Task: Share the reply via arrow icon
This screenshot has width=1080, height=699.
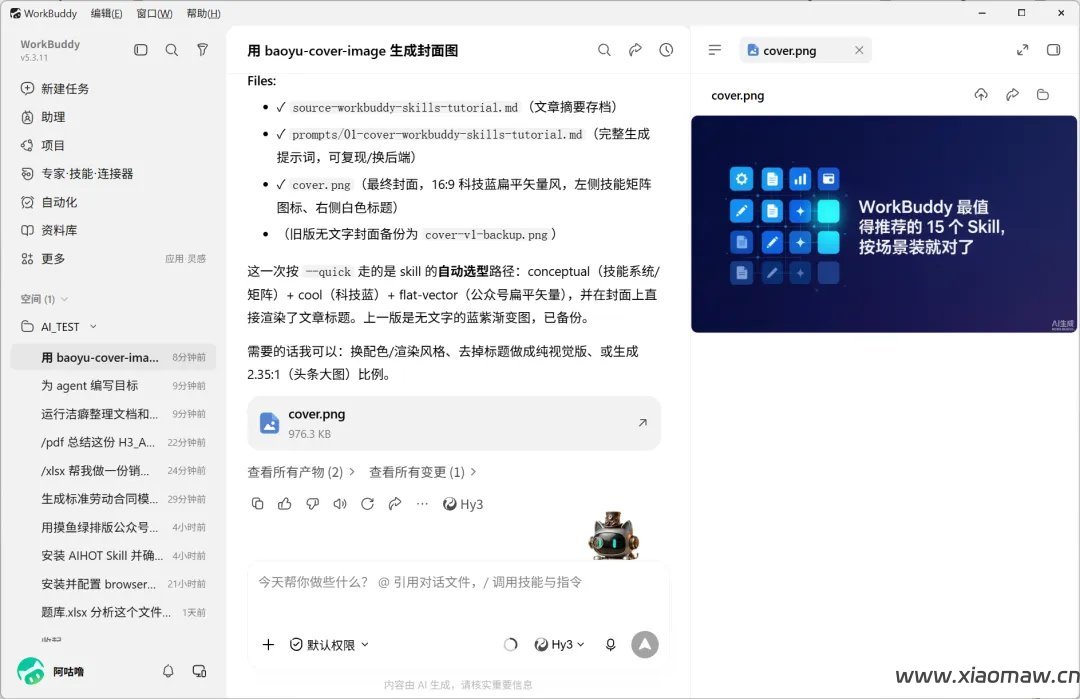Action: [x=395, y=504]
